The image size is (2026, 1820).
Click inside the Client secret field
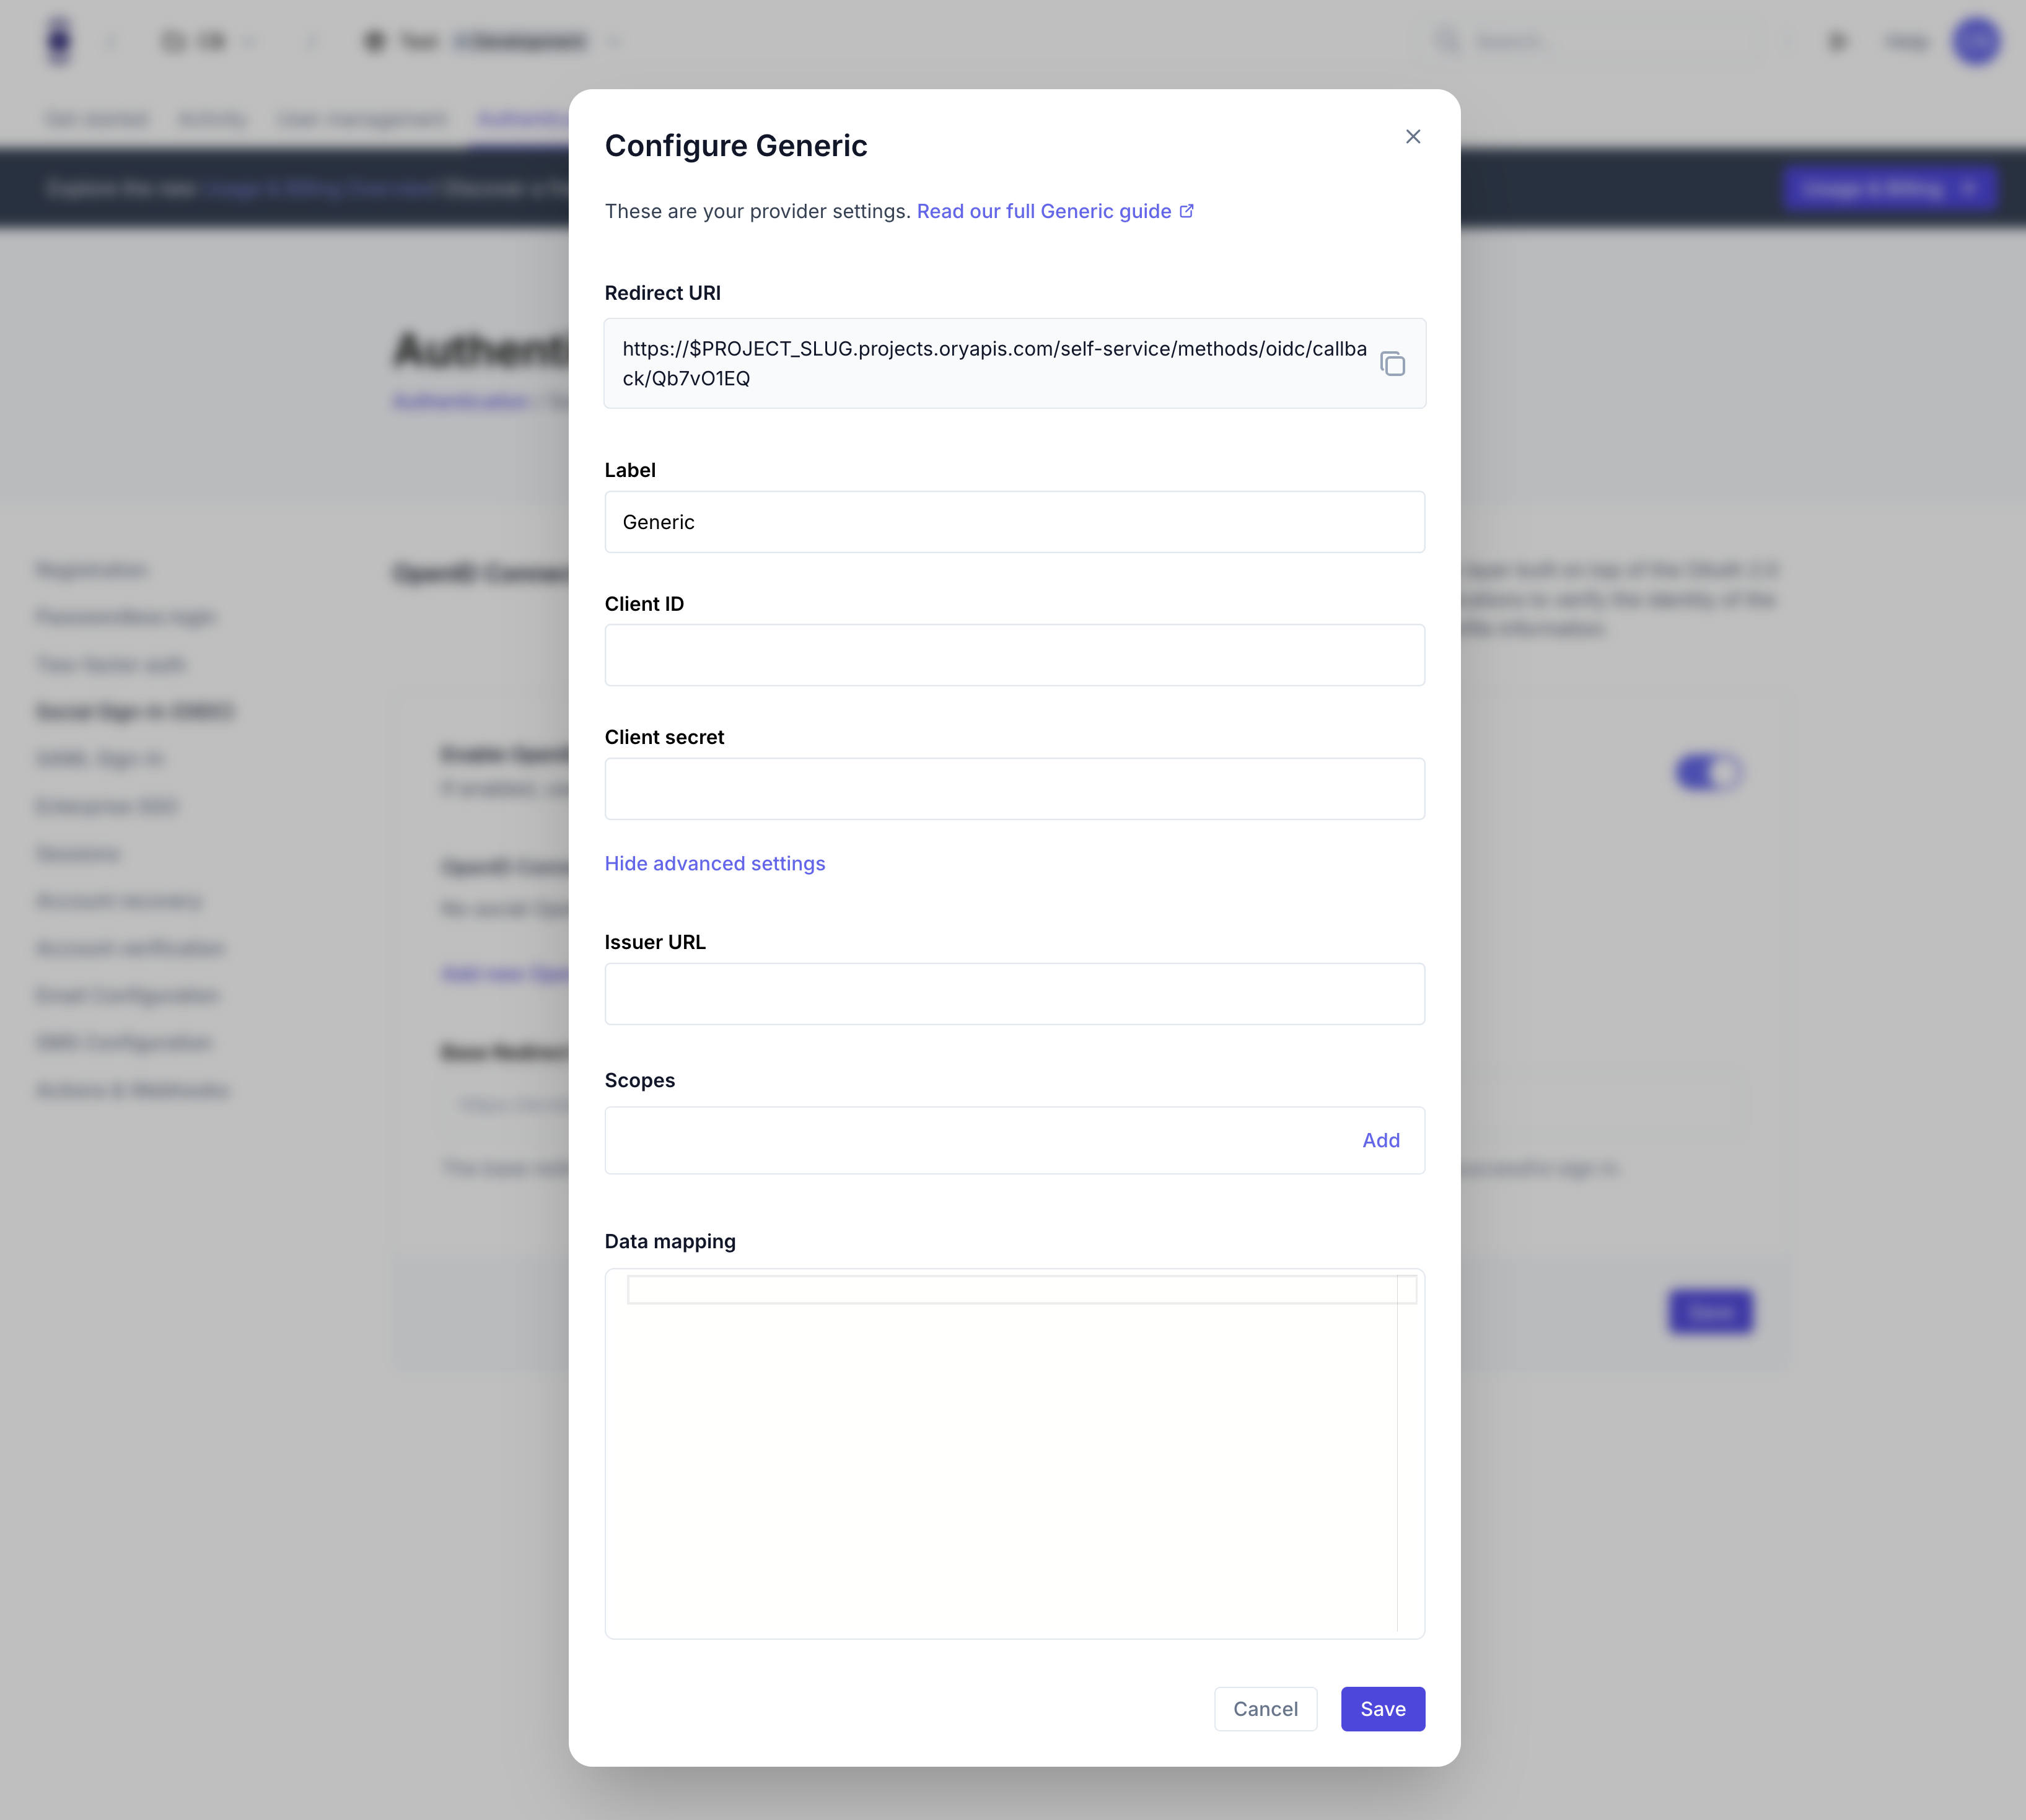(1014, 789)
